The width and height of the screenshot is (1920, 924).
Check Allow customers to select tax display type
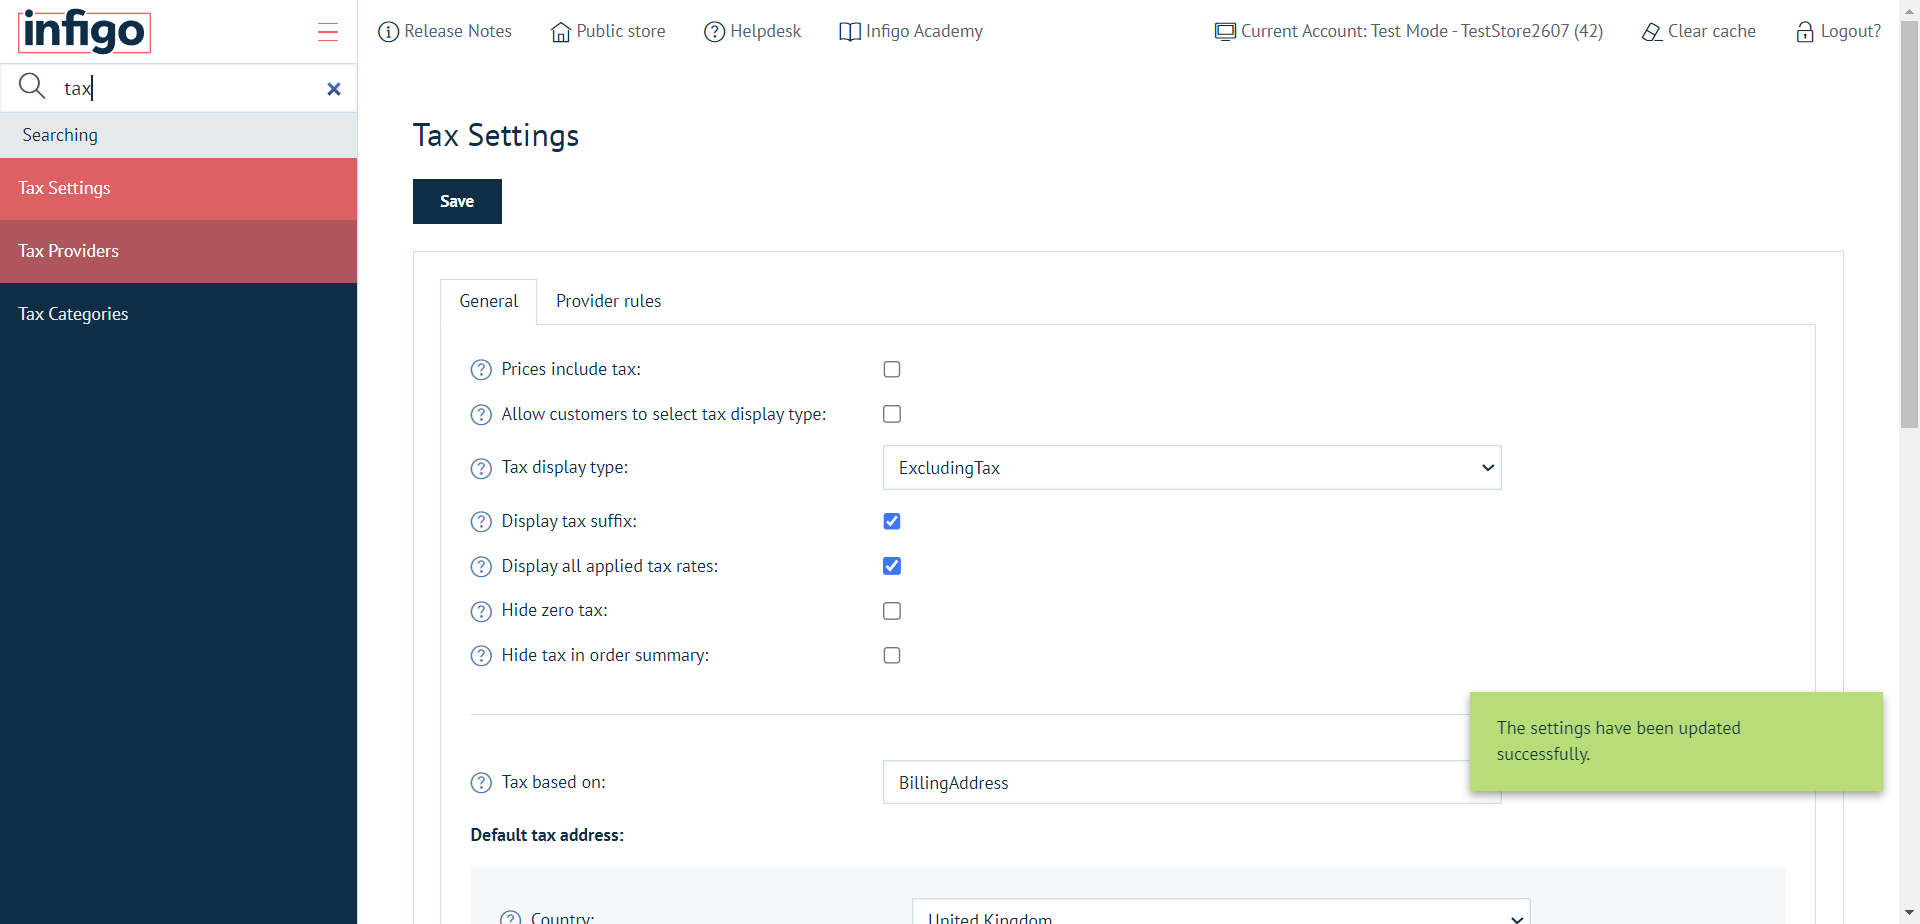click(892, 414)
